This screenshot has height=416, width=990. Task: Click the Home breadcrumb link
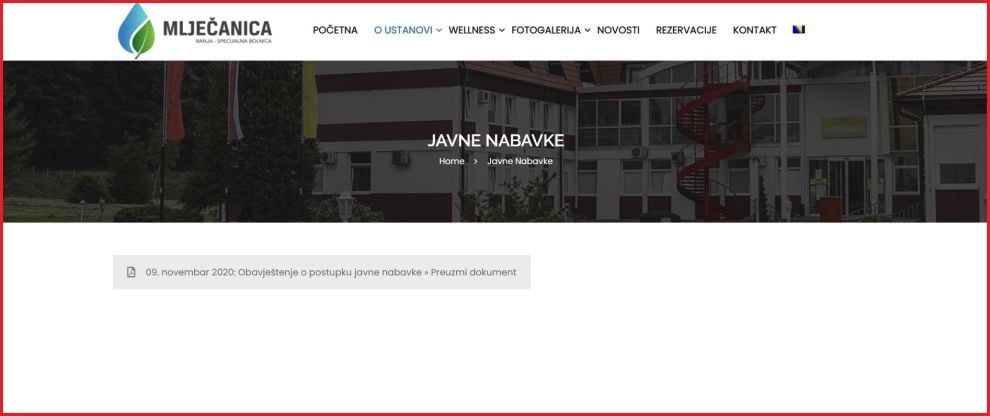click(451, 161)
